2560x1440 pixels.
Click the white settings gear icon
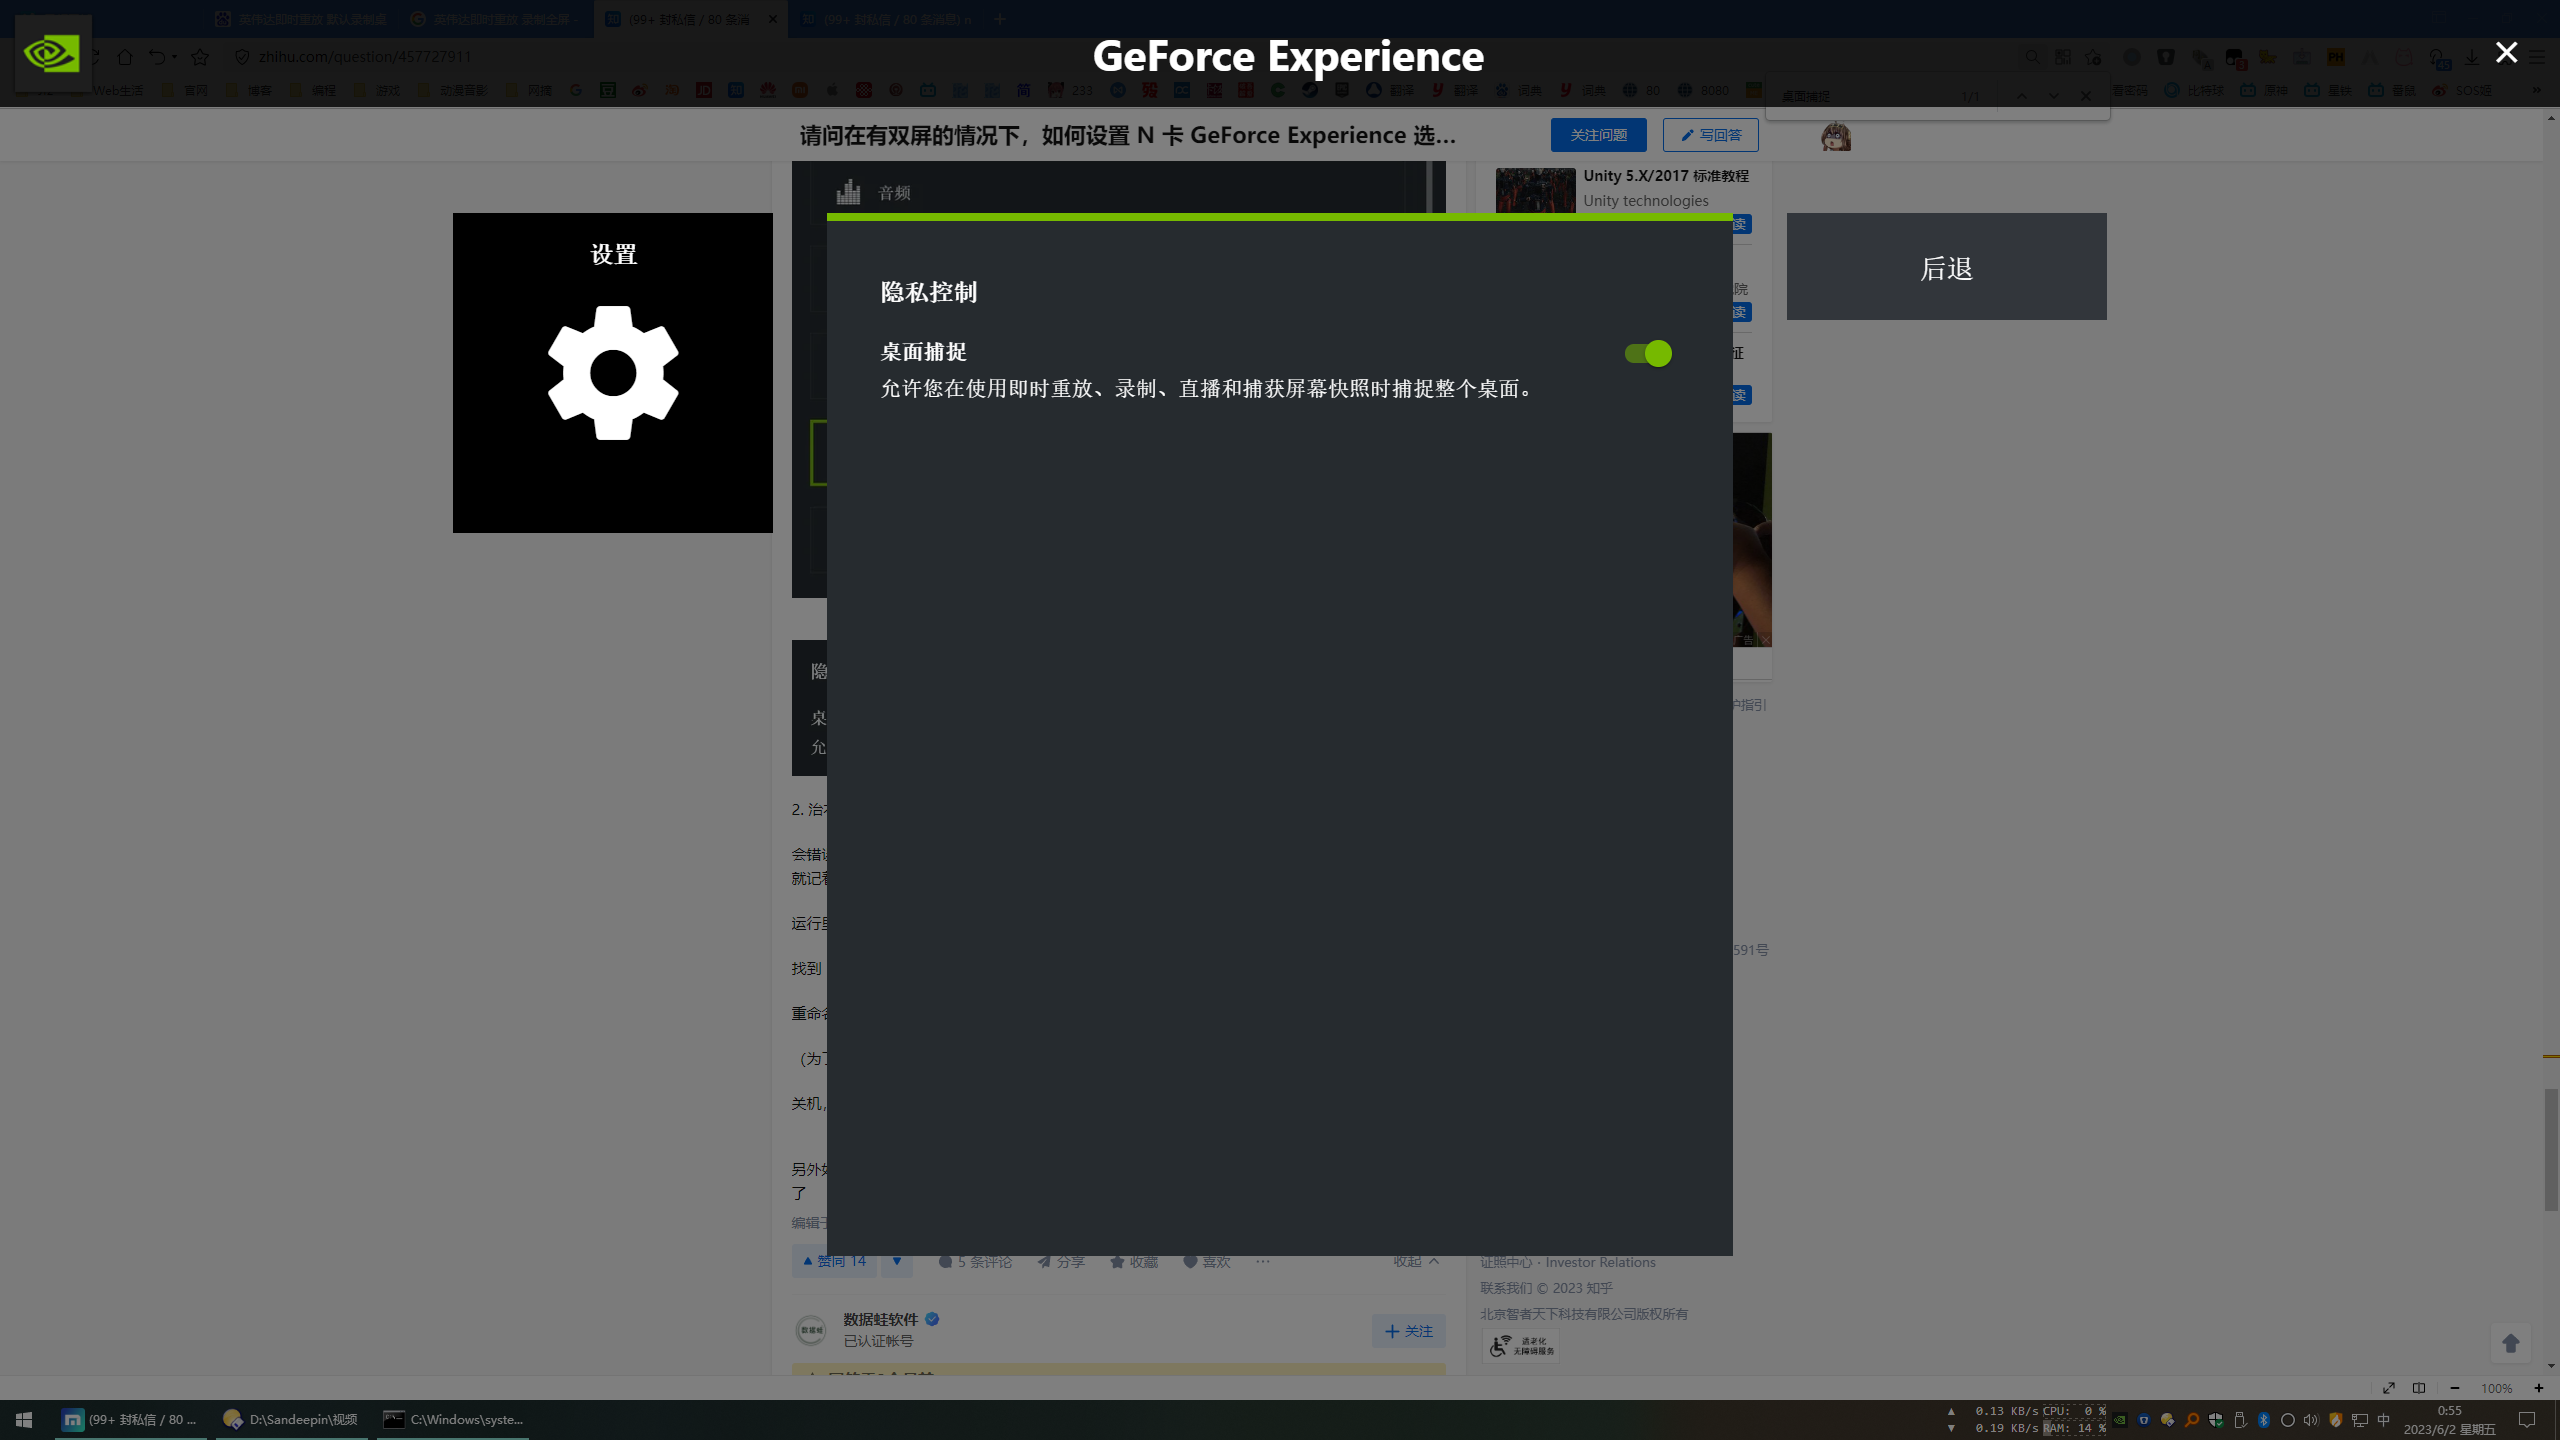click(613, 373)
